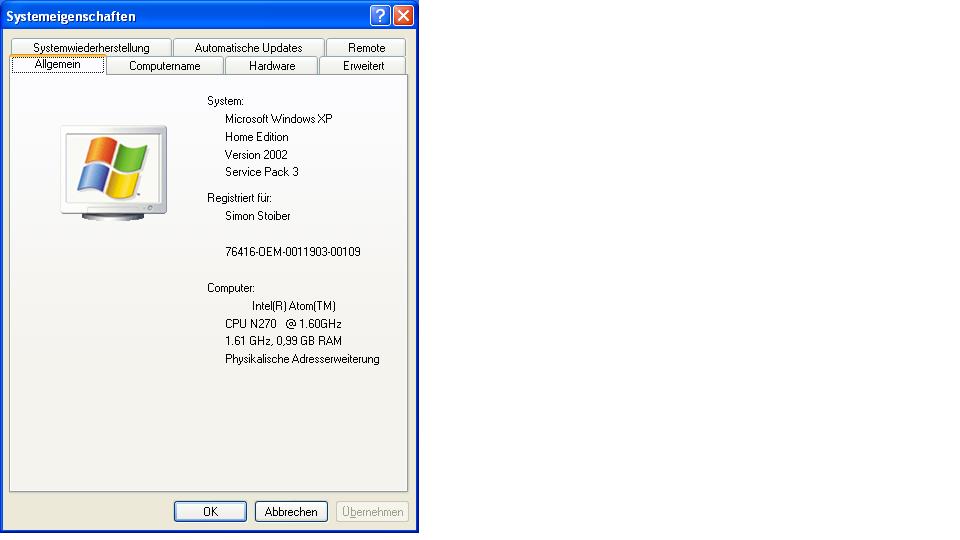Image resolution: width=960 pixels, height=540 pixels.
Task: Click the greyed Übernehmen button
Action: click(x=372, y=511)
